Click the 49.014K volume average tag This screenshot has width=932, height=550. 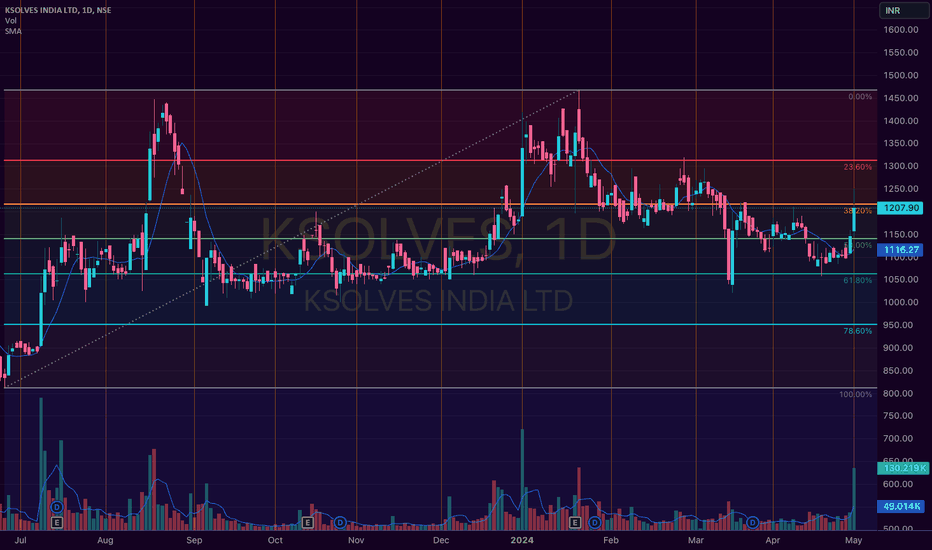click(900, 507)
